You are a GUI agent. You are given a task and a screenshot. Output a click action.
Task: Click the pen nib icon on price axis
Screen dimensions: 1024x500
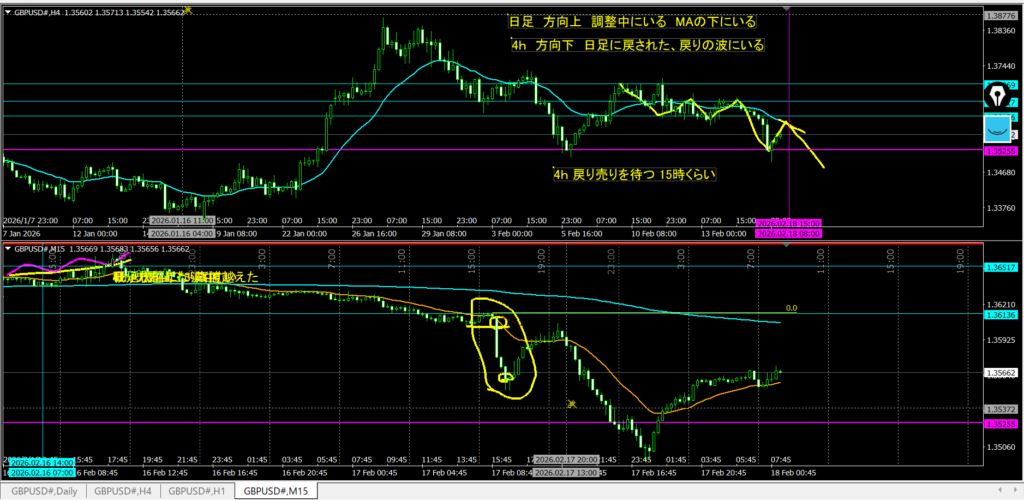pos(999,95)
